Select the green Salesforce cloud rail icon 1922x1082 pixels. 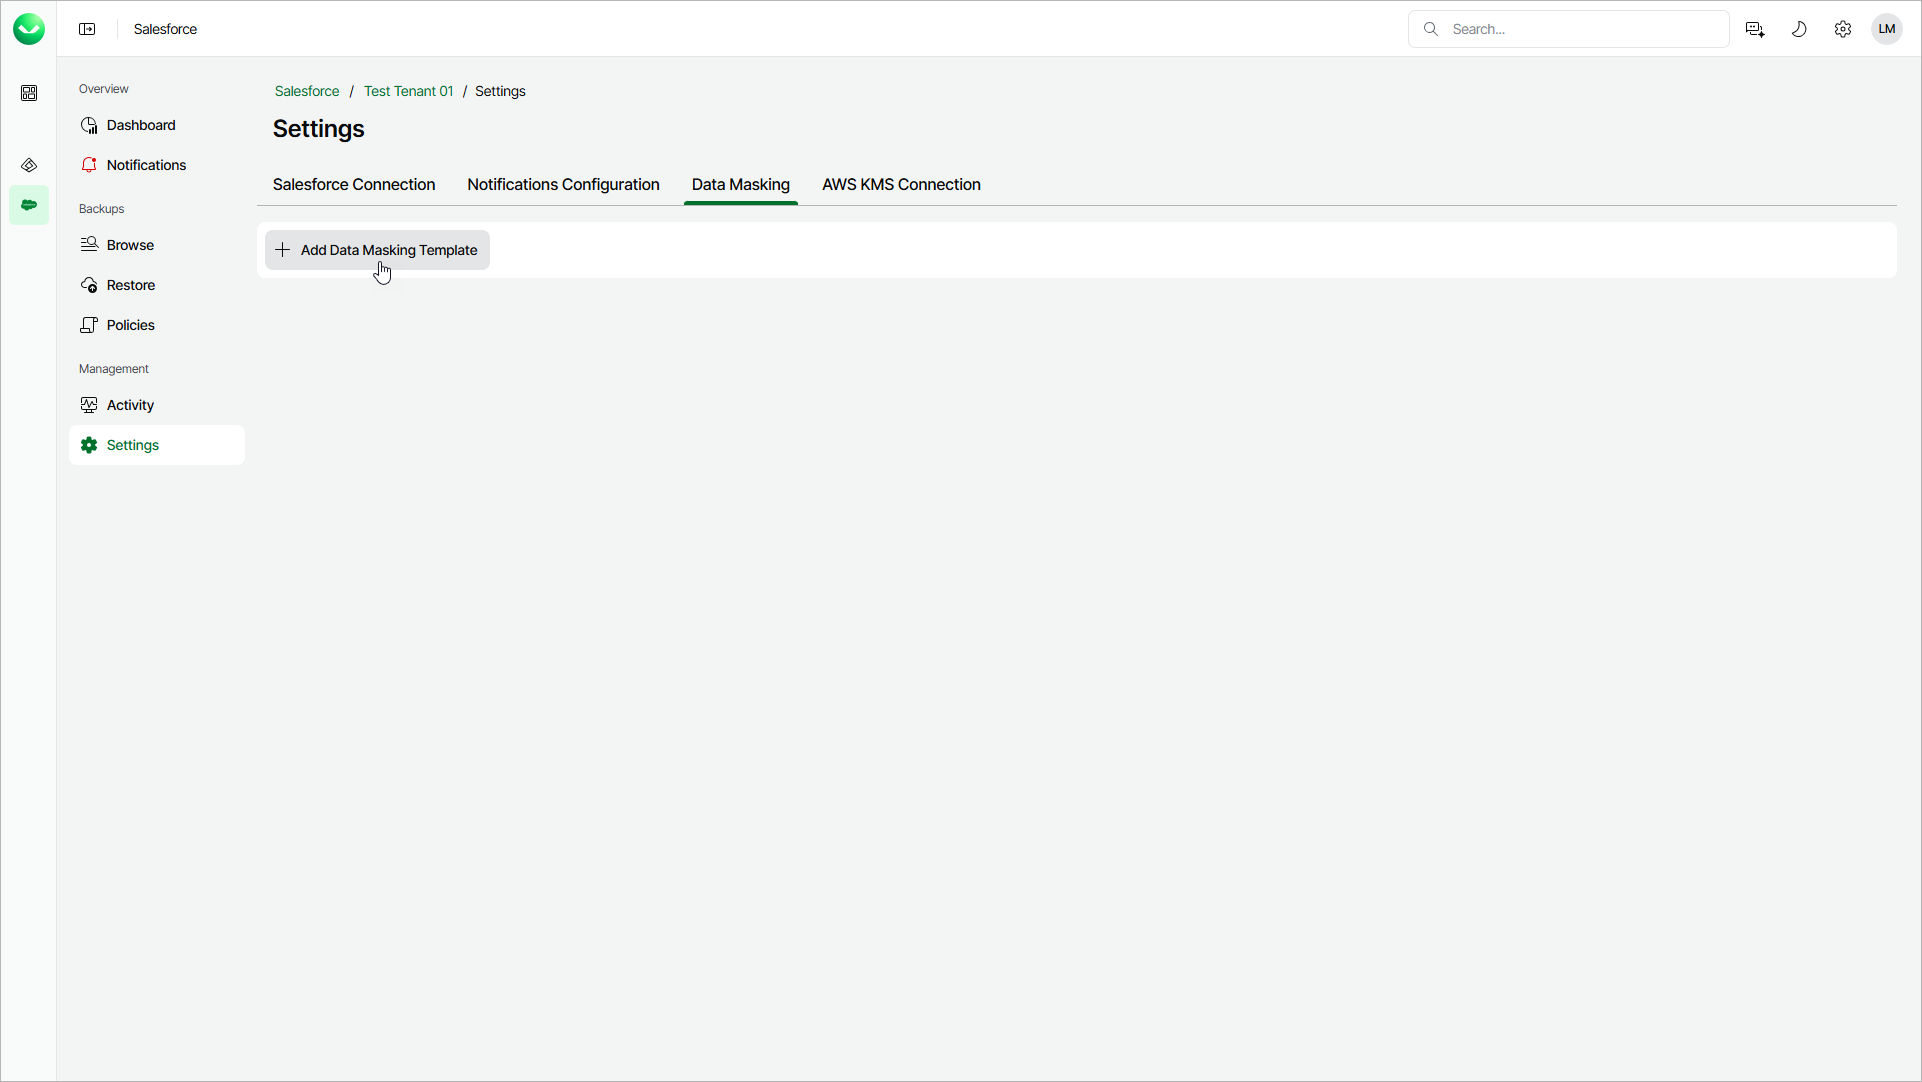[29, 205]
